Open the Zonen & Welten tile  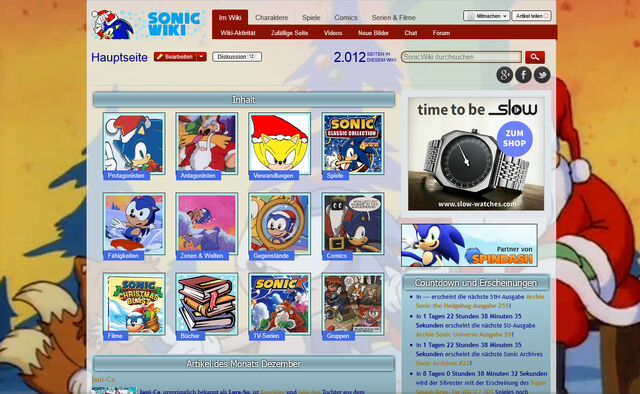click(x=207, y=223)
